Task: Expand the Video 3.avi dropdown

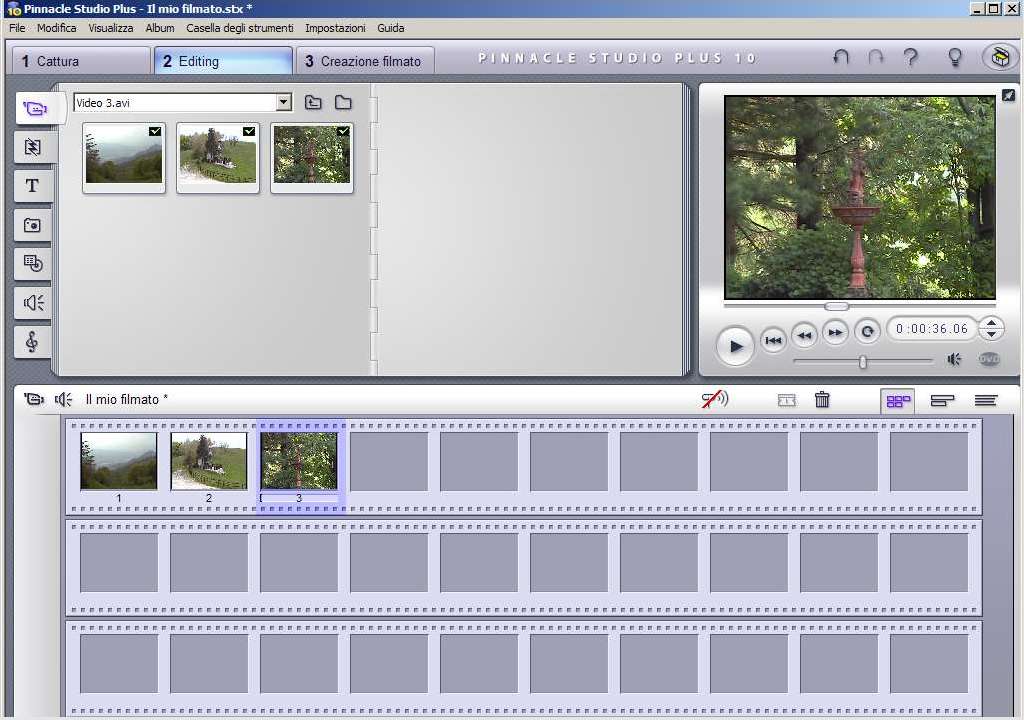Action: pyautogui.click(x=283, y=103)
